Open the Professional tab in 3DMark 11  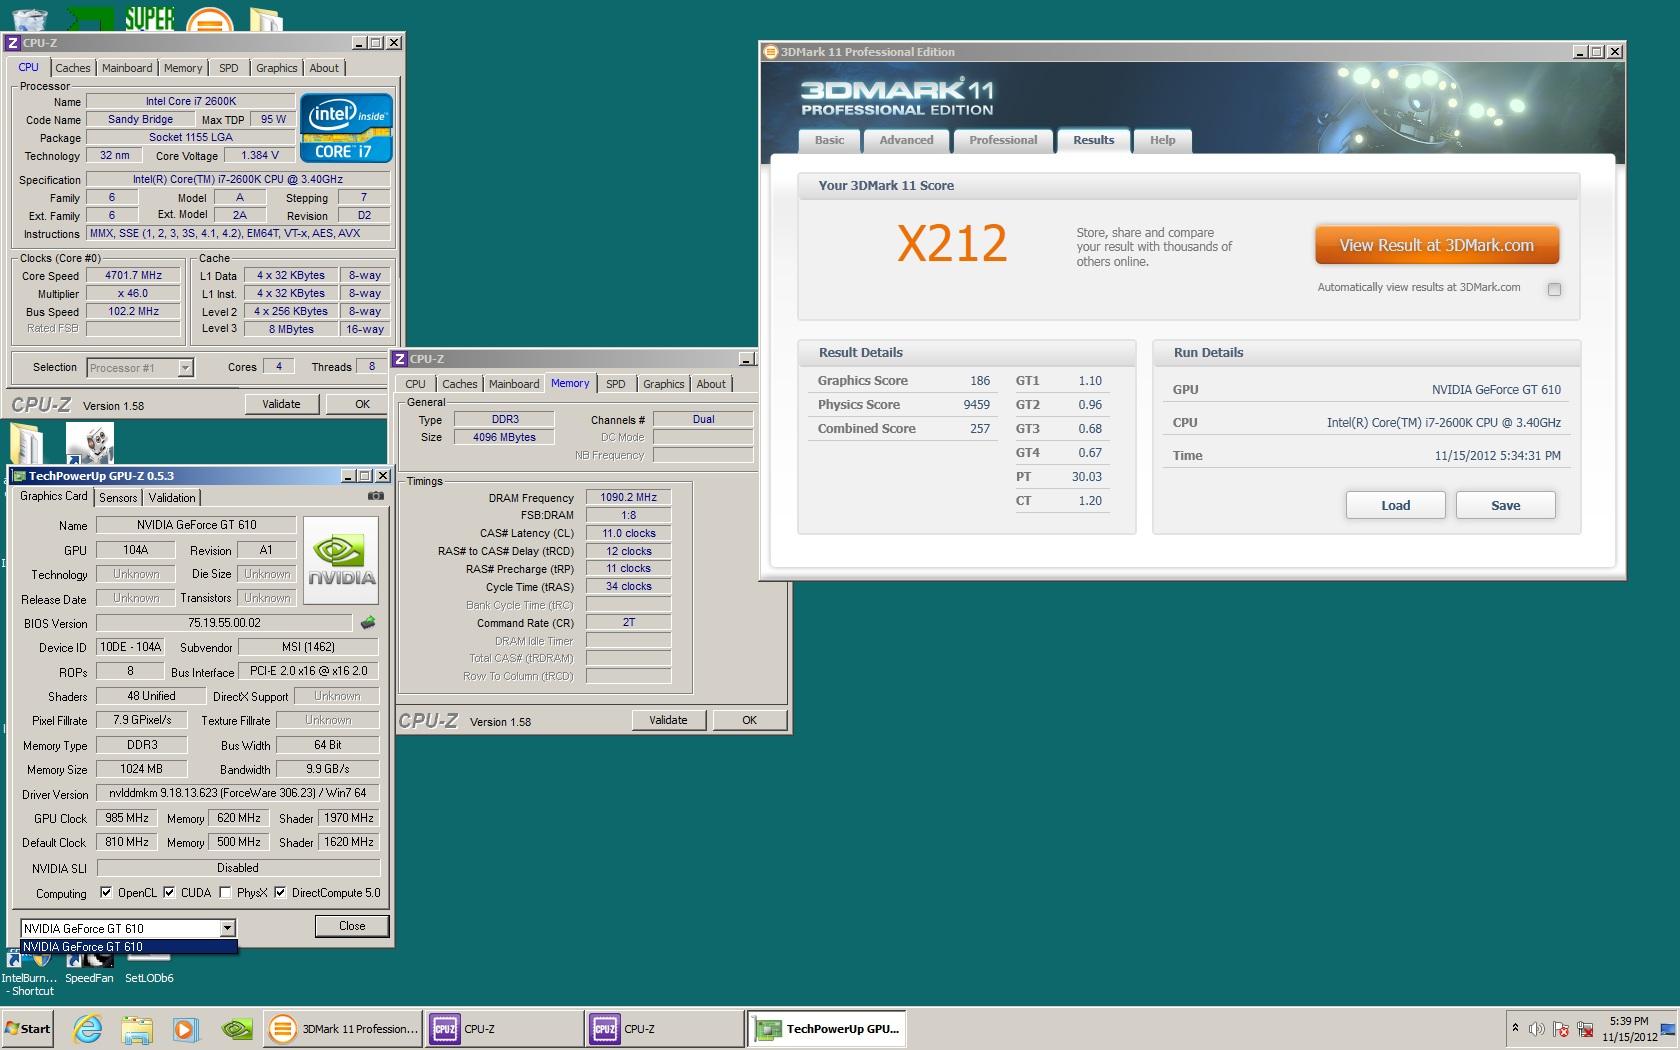pos(1003,140)
